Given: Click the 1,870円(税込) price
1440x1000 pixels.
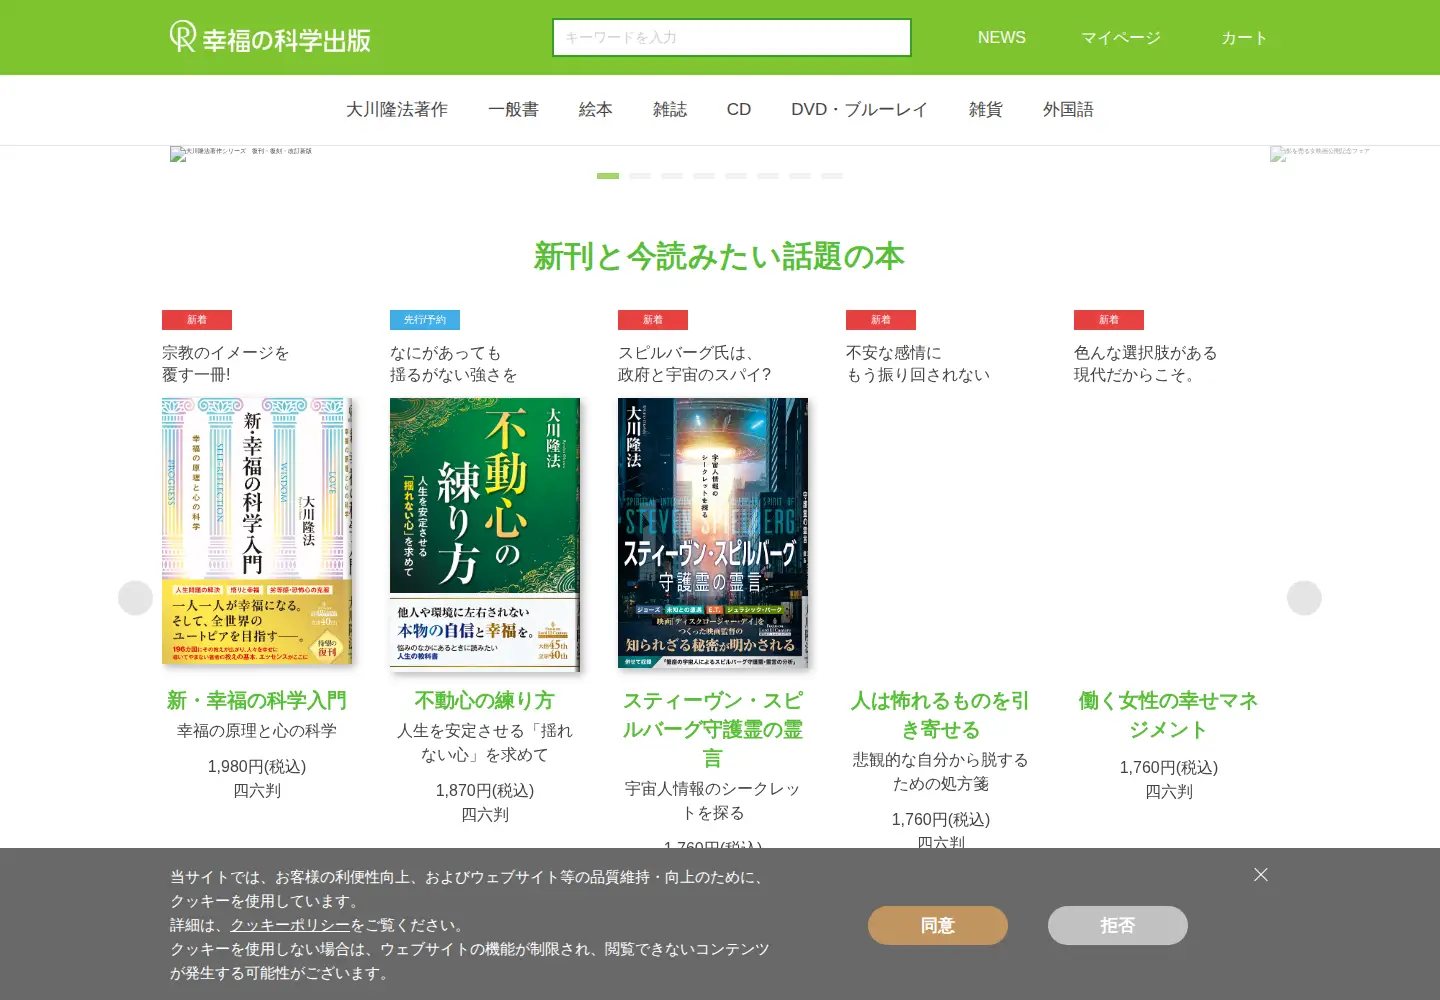Looking at the screenshot, I should pos(485,791).
